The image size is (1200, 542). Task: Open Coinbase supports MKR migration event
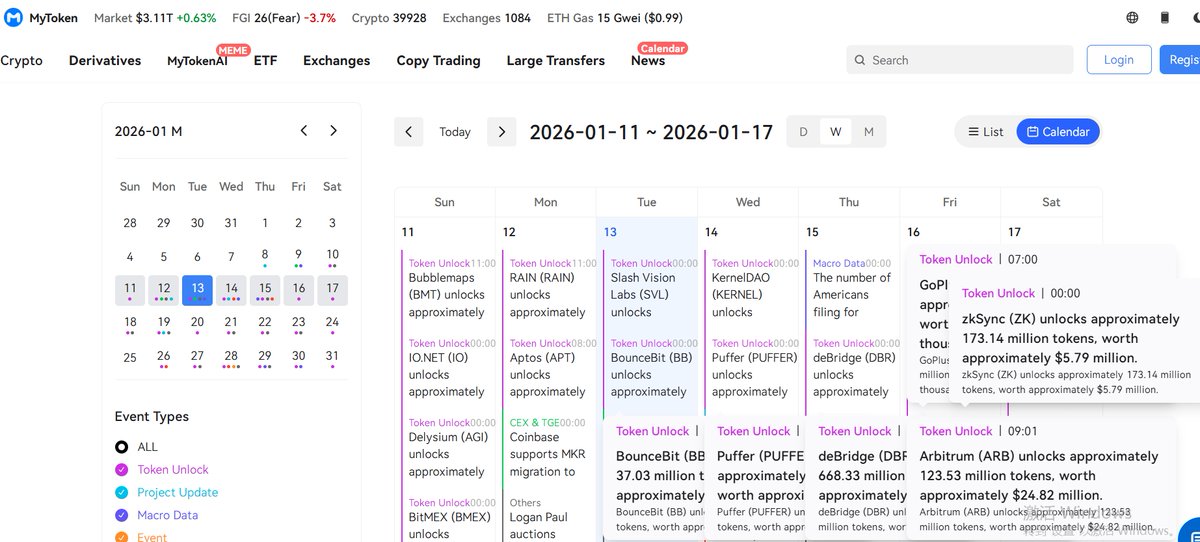548,448
